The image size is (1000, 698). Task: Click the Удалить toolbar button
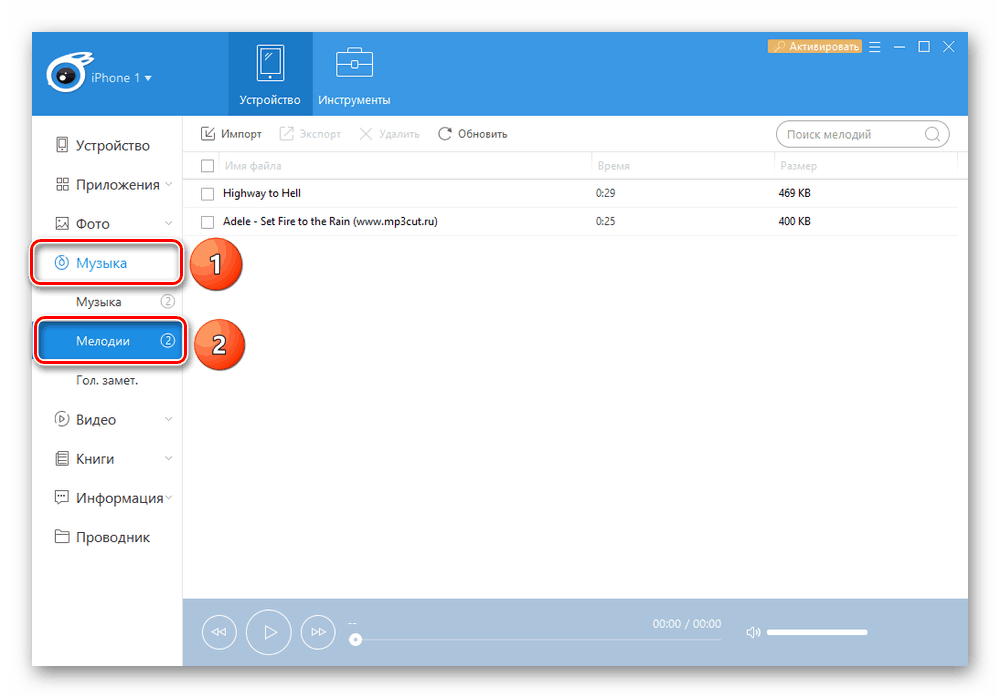(x=389, y=134)
